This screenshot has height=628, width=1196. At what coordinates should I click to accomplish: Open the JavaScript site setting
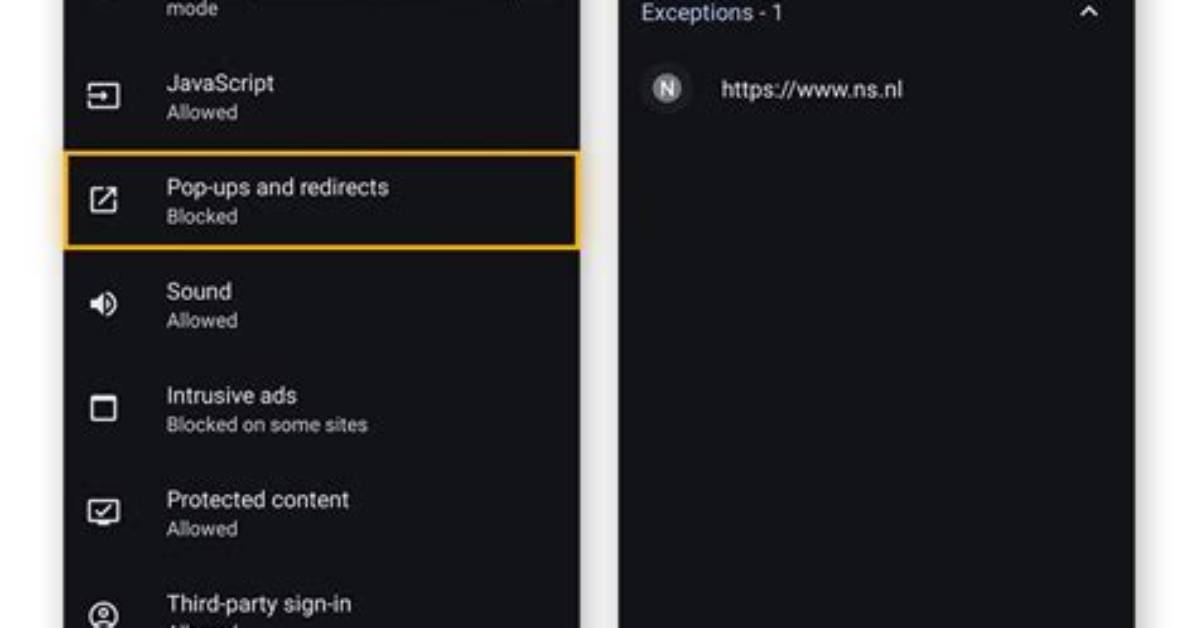[x=321, y=97]
